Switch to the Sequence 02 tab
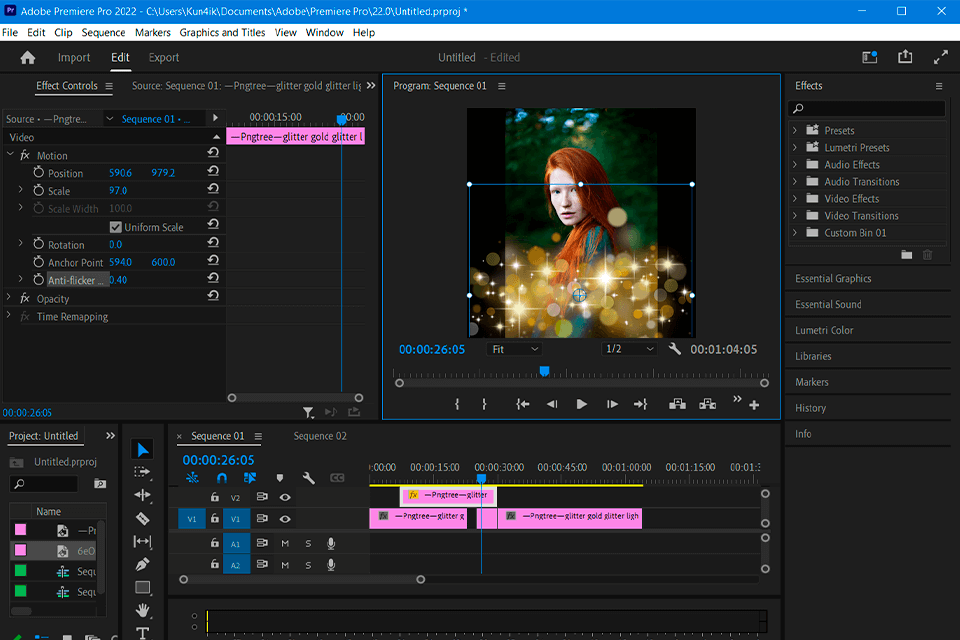 [x=319, y=436]
